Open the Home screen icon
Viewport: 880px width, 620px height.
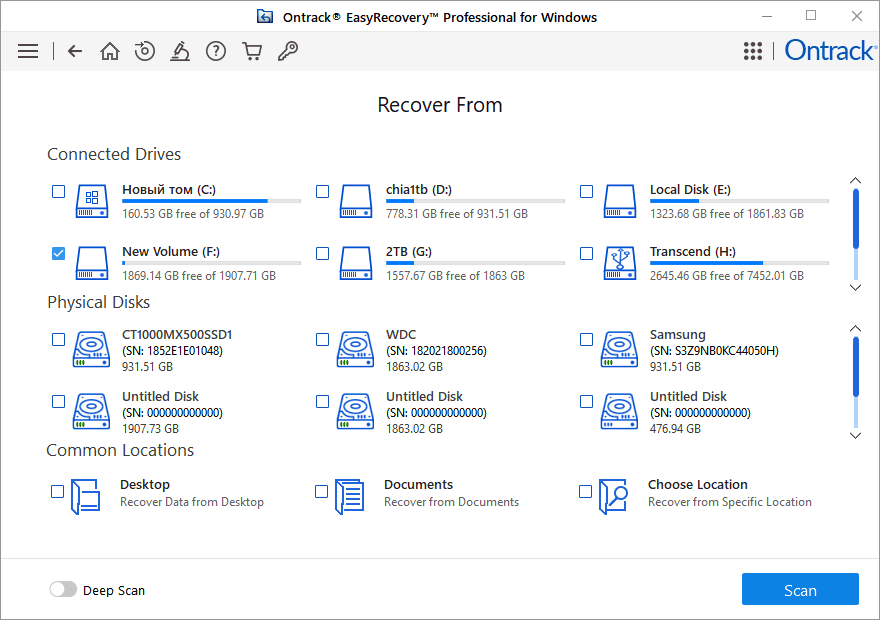point(110,51)
